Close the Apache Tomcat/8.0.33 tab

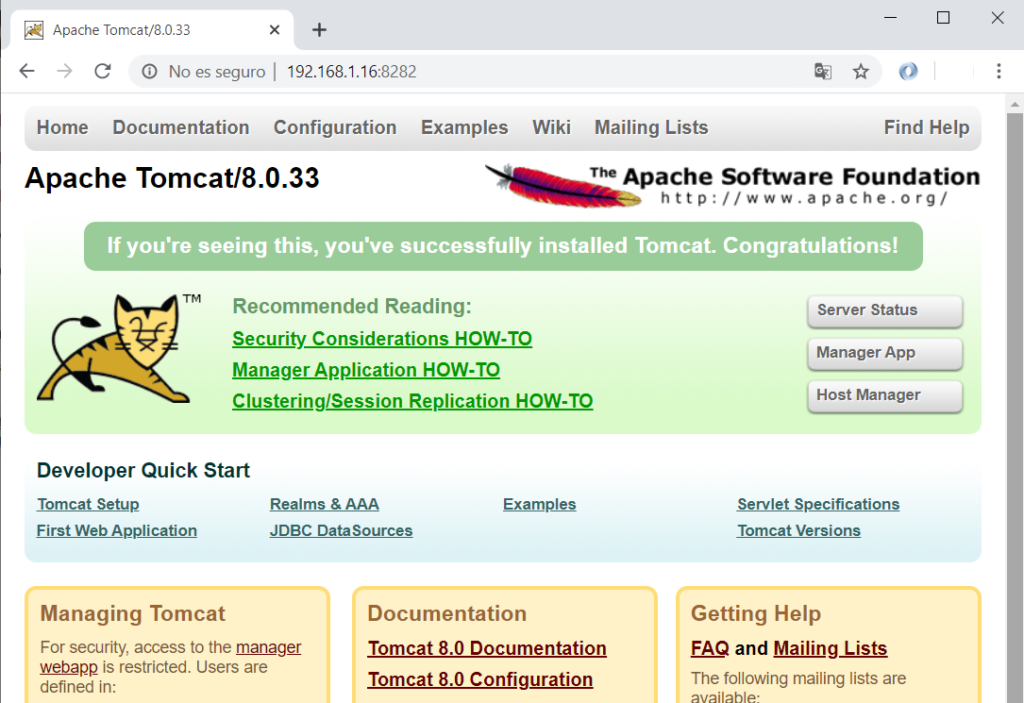274,30
